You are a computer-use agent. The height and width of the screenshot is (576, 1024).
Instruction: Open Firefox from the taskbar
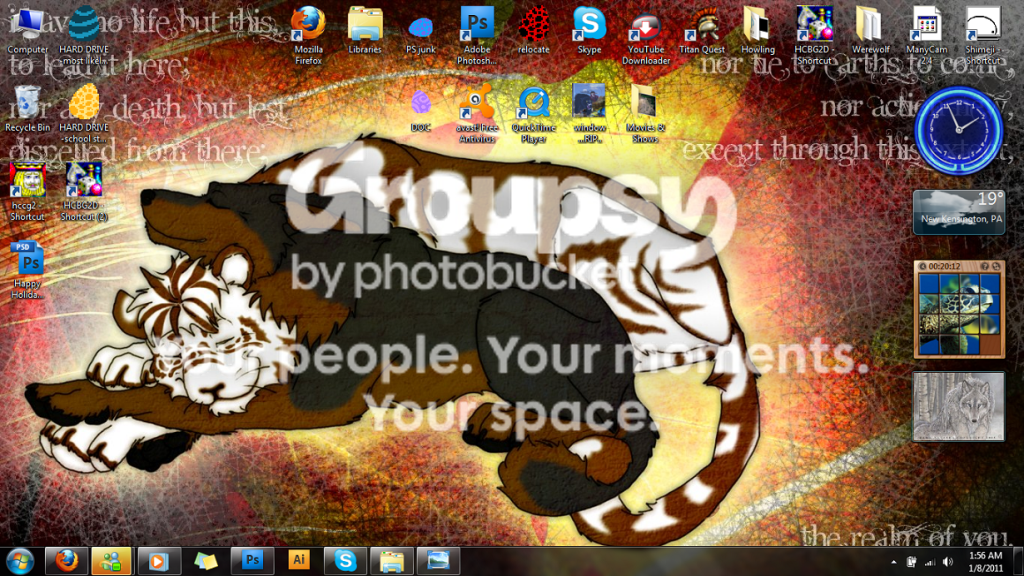coord(66,561)
